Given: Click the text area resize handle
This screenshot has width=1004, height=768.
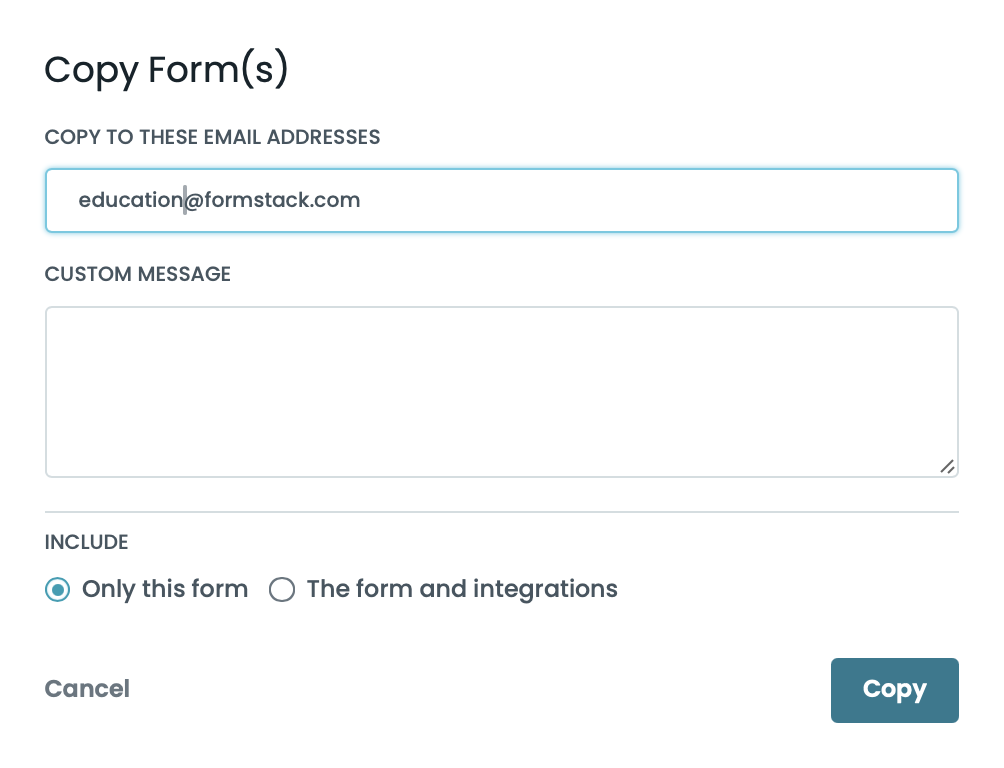Looking at the screenshot, I should (x=946, y=466).
